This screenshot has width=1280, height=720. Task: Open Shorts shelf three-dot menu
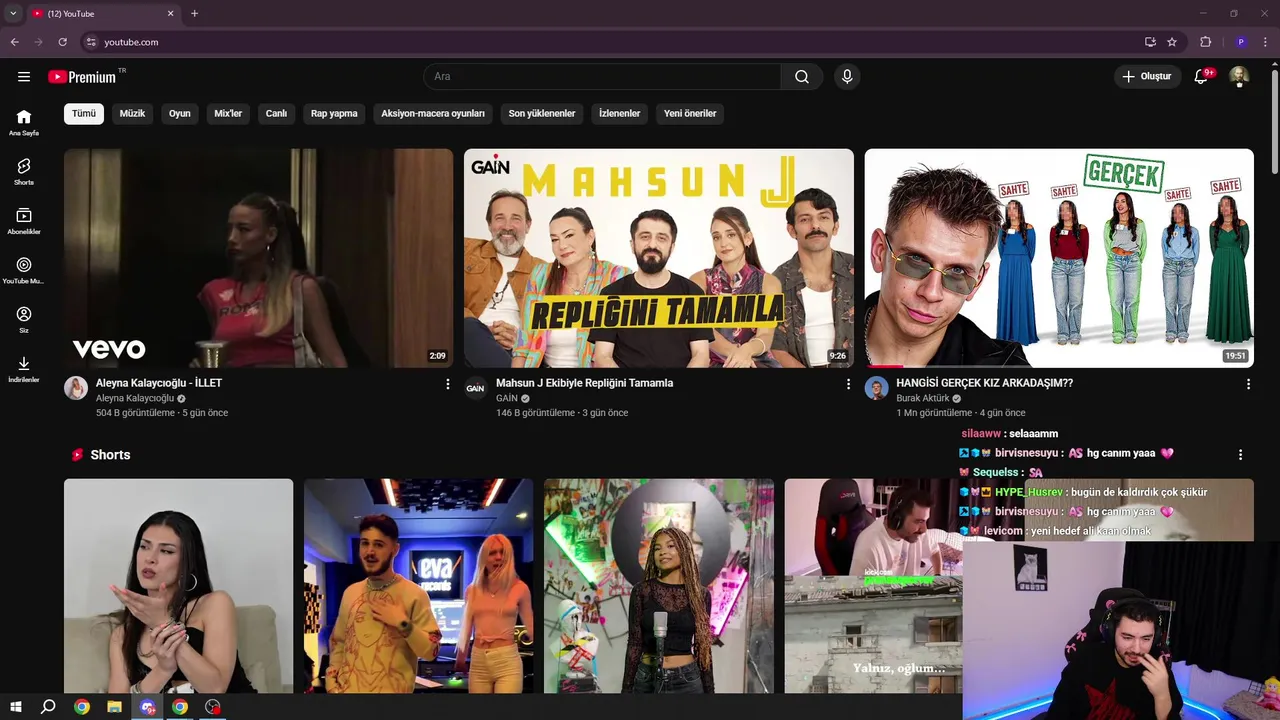[x=1240, y=455]
